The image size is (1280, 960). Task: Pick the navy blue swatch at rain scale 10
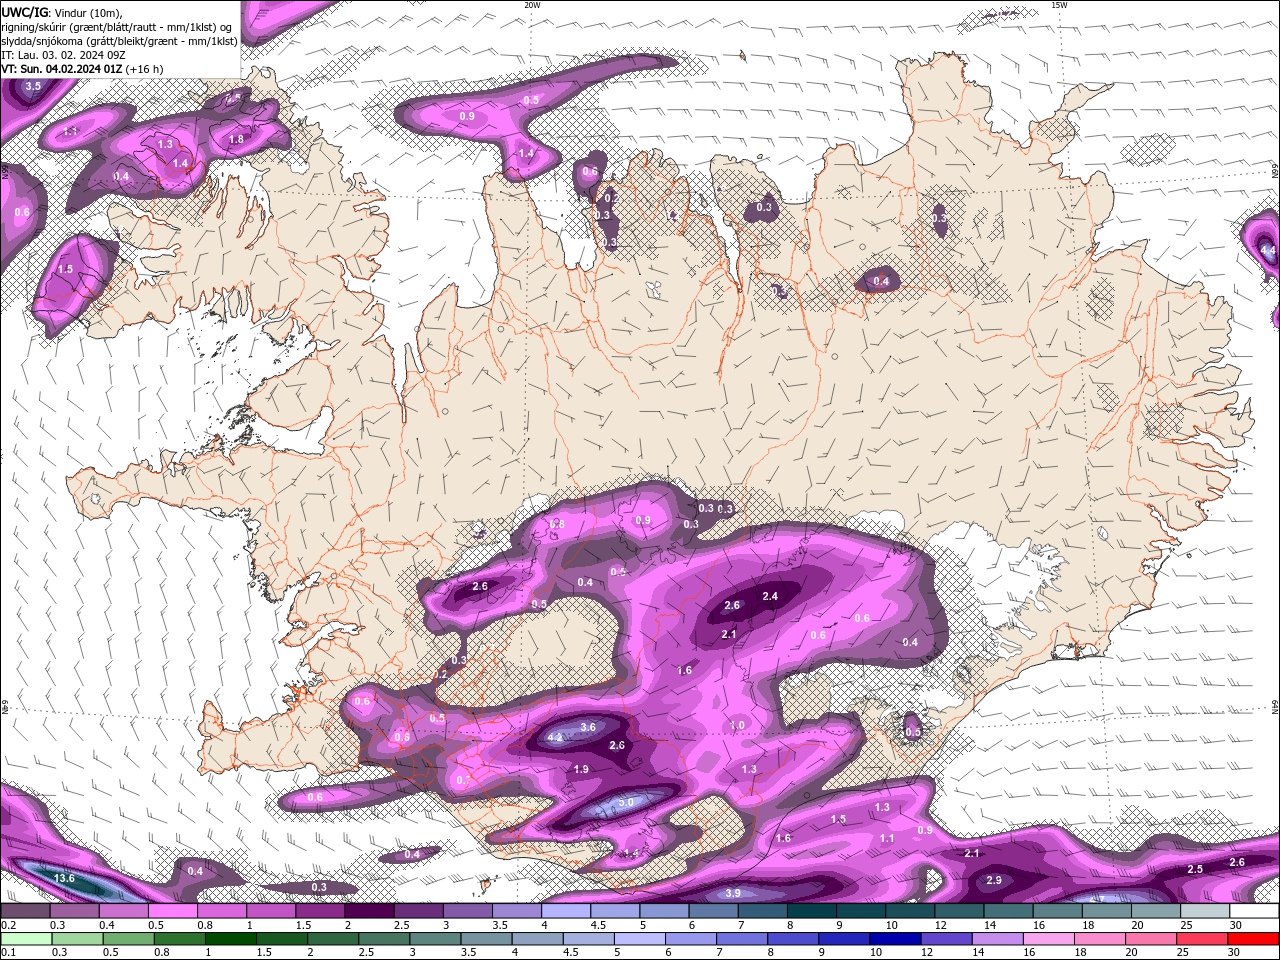tap(895, 938)
